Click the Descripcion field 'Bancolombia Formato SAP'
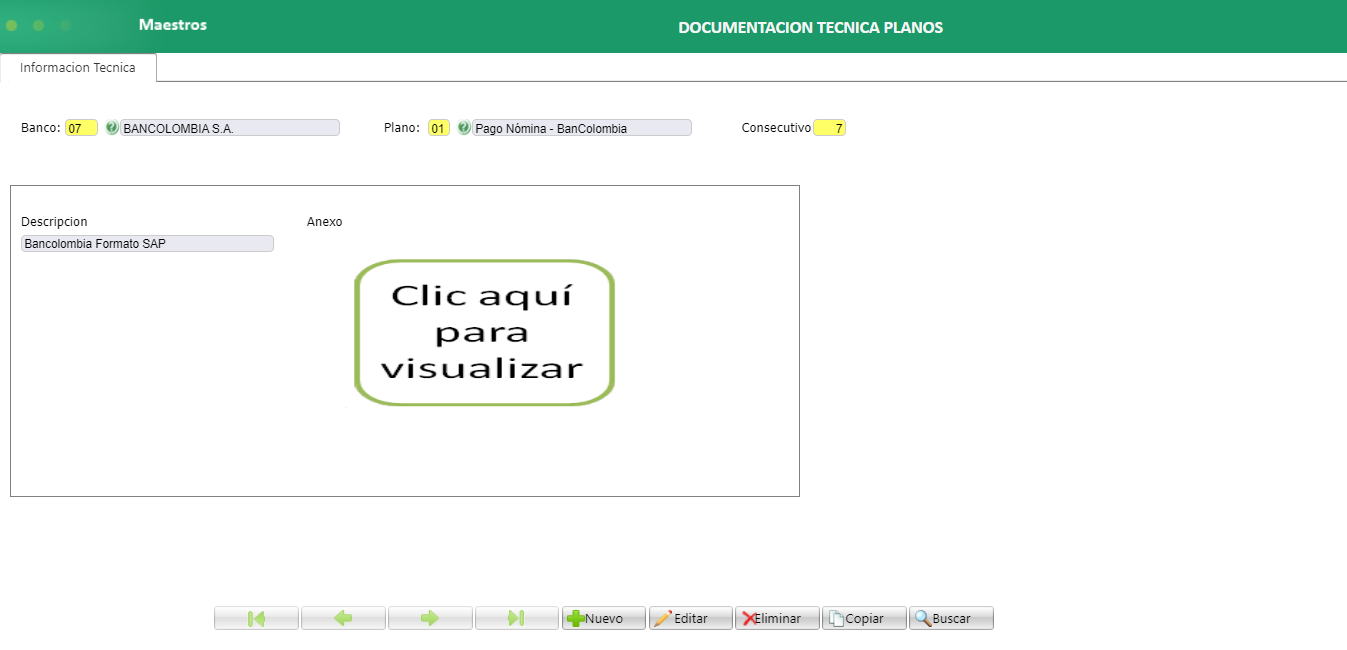Viewport: 1347px width, 650px height. click(x=147, y=243)
